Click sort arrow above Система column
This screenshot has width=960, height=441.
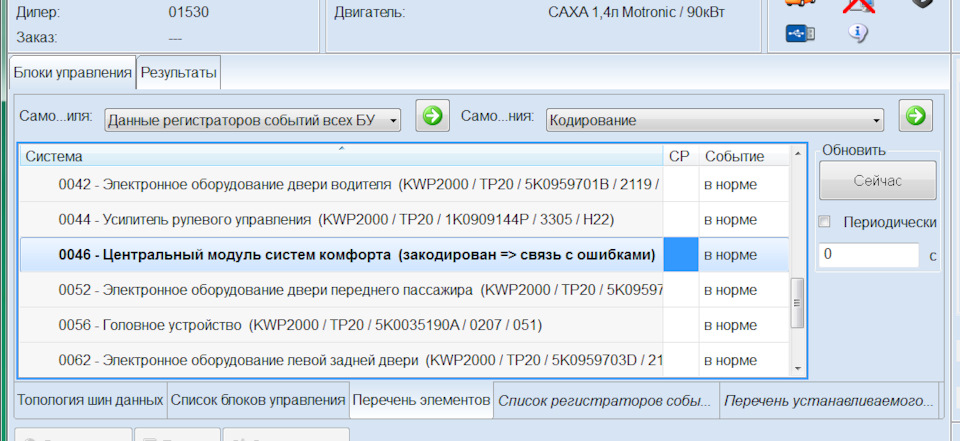(x=342, y=148)
